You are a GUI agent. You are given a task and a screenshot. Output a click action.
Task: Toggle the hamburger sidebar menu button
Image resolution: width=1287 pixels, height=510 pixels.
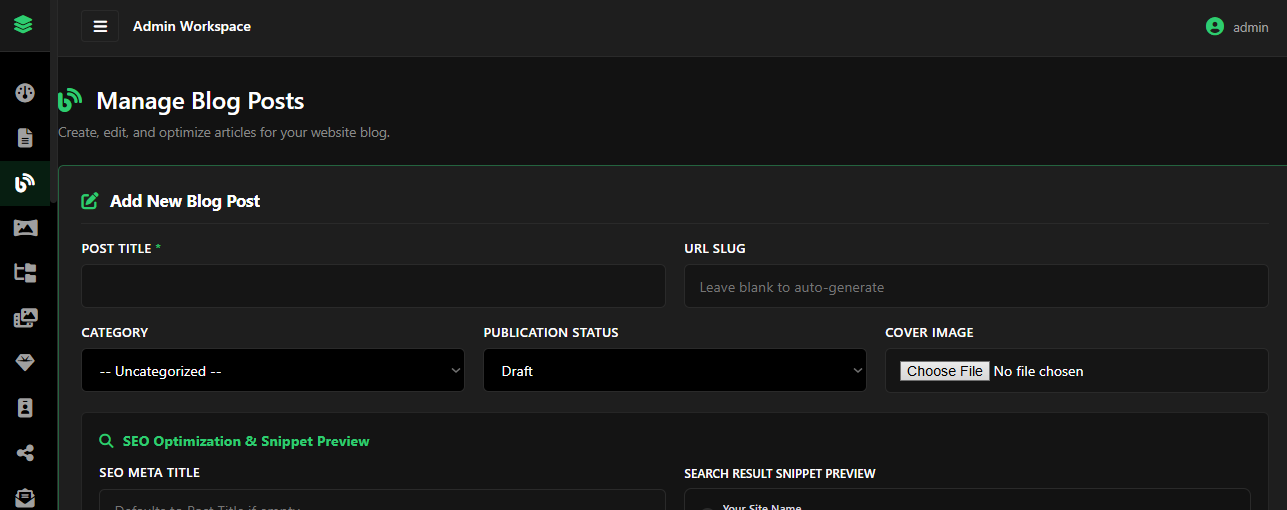pos(100,26)
